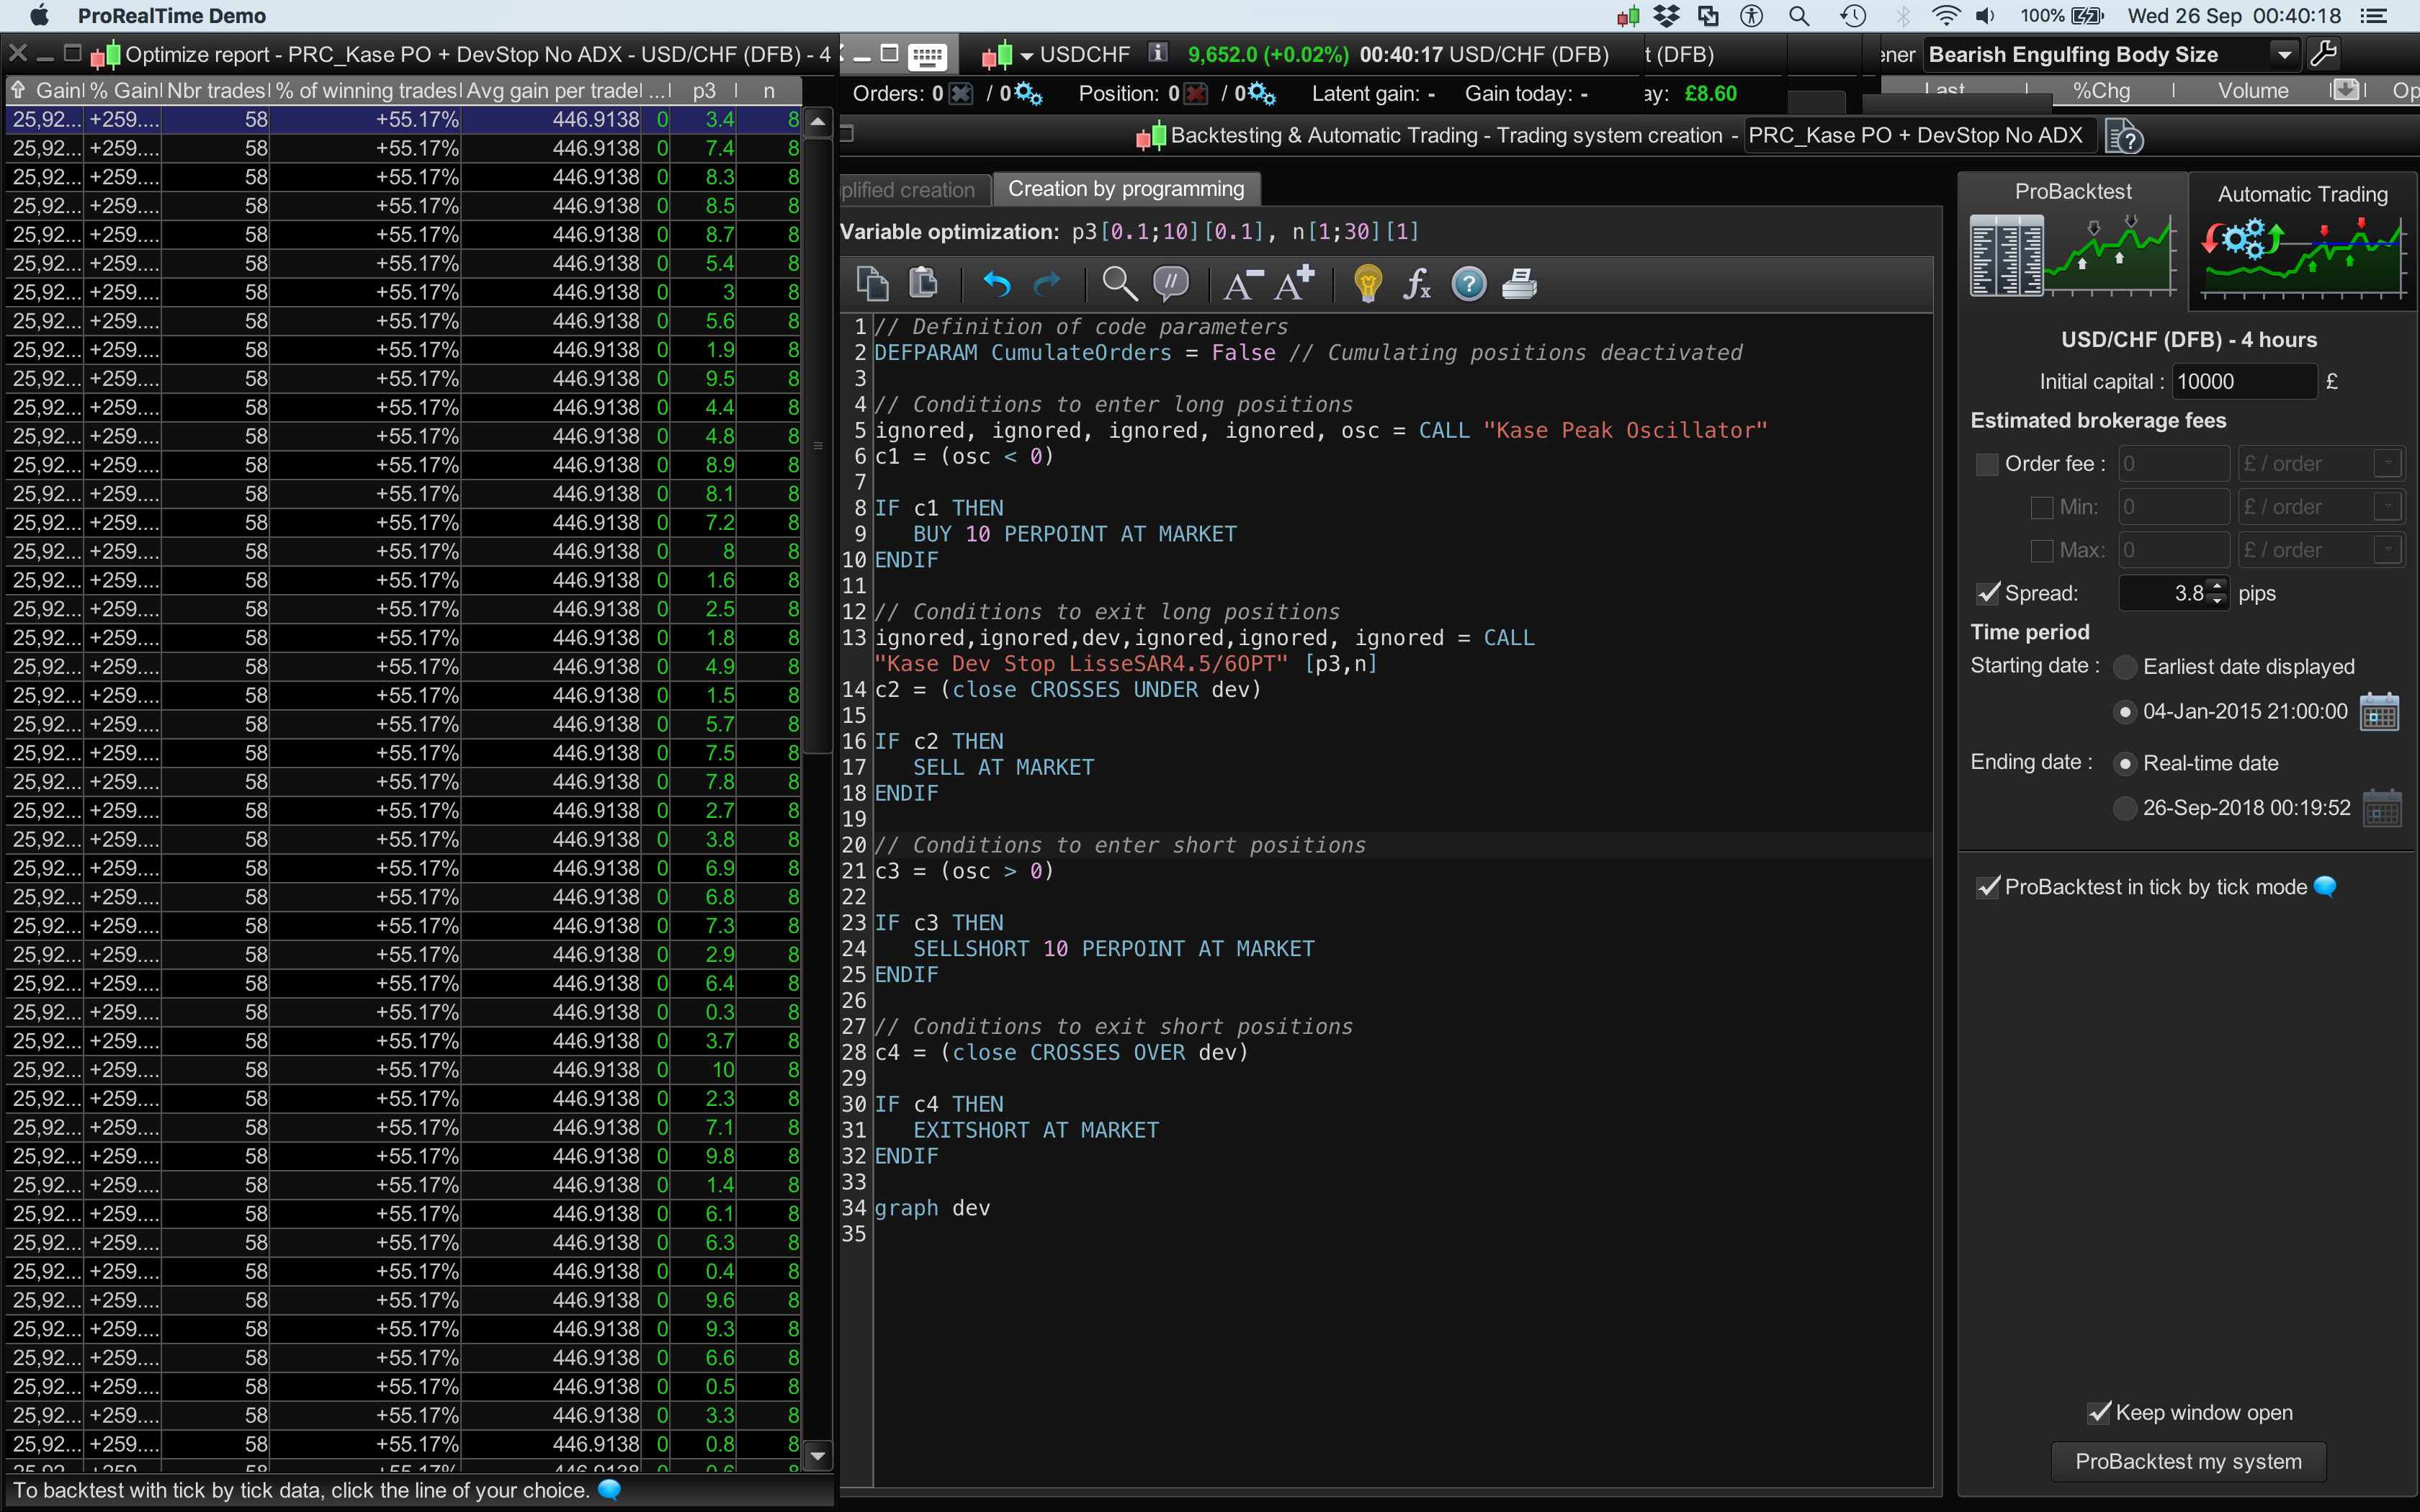Open Bearish Engulfing Body Size dropdown
2420x1512 pixels.
(2284, 55)
